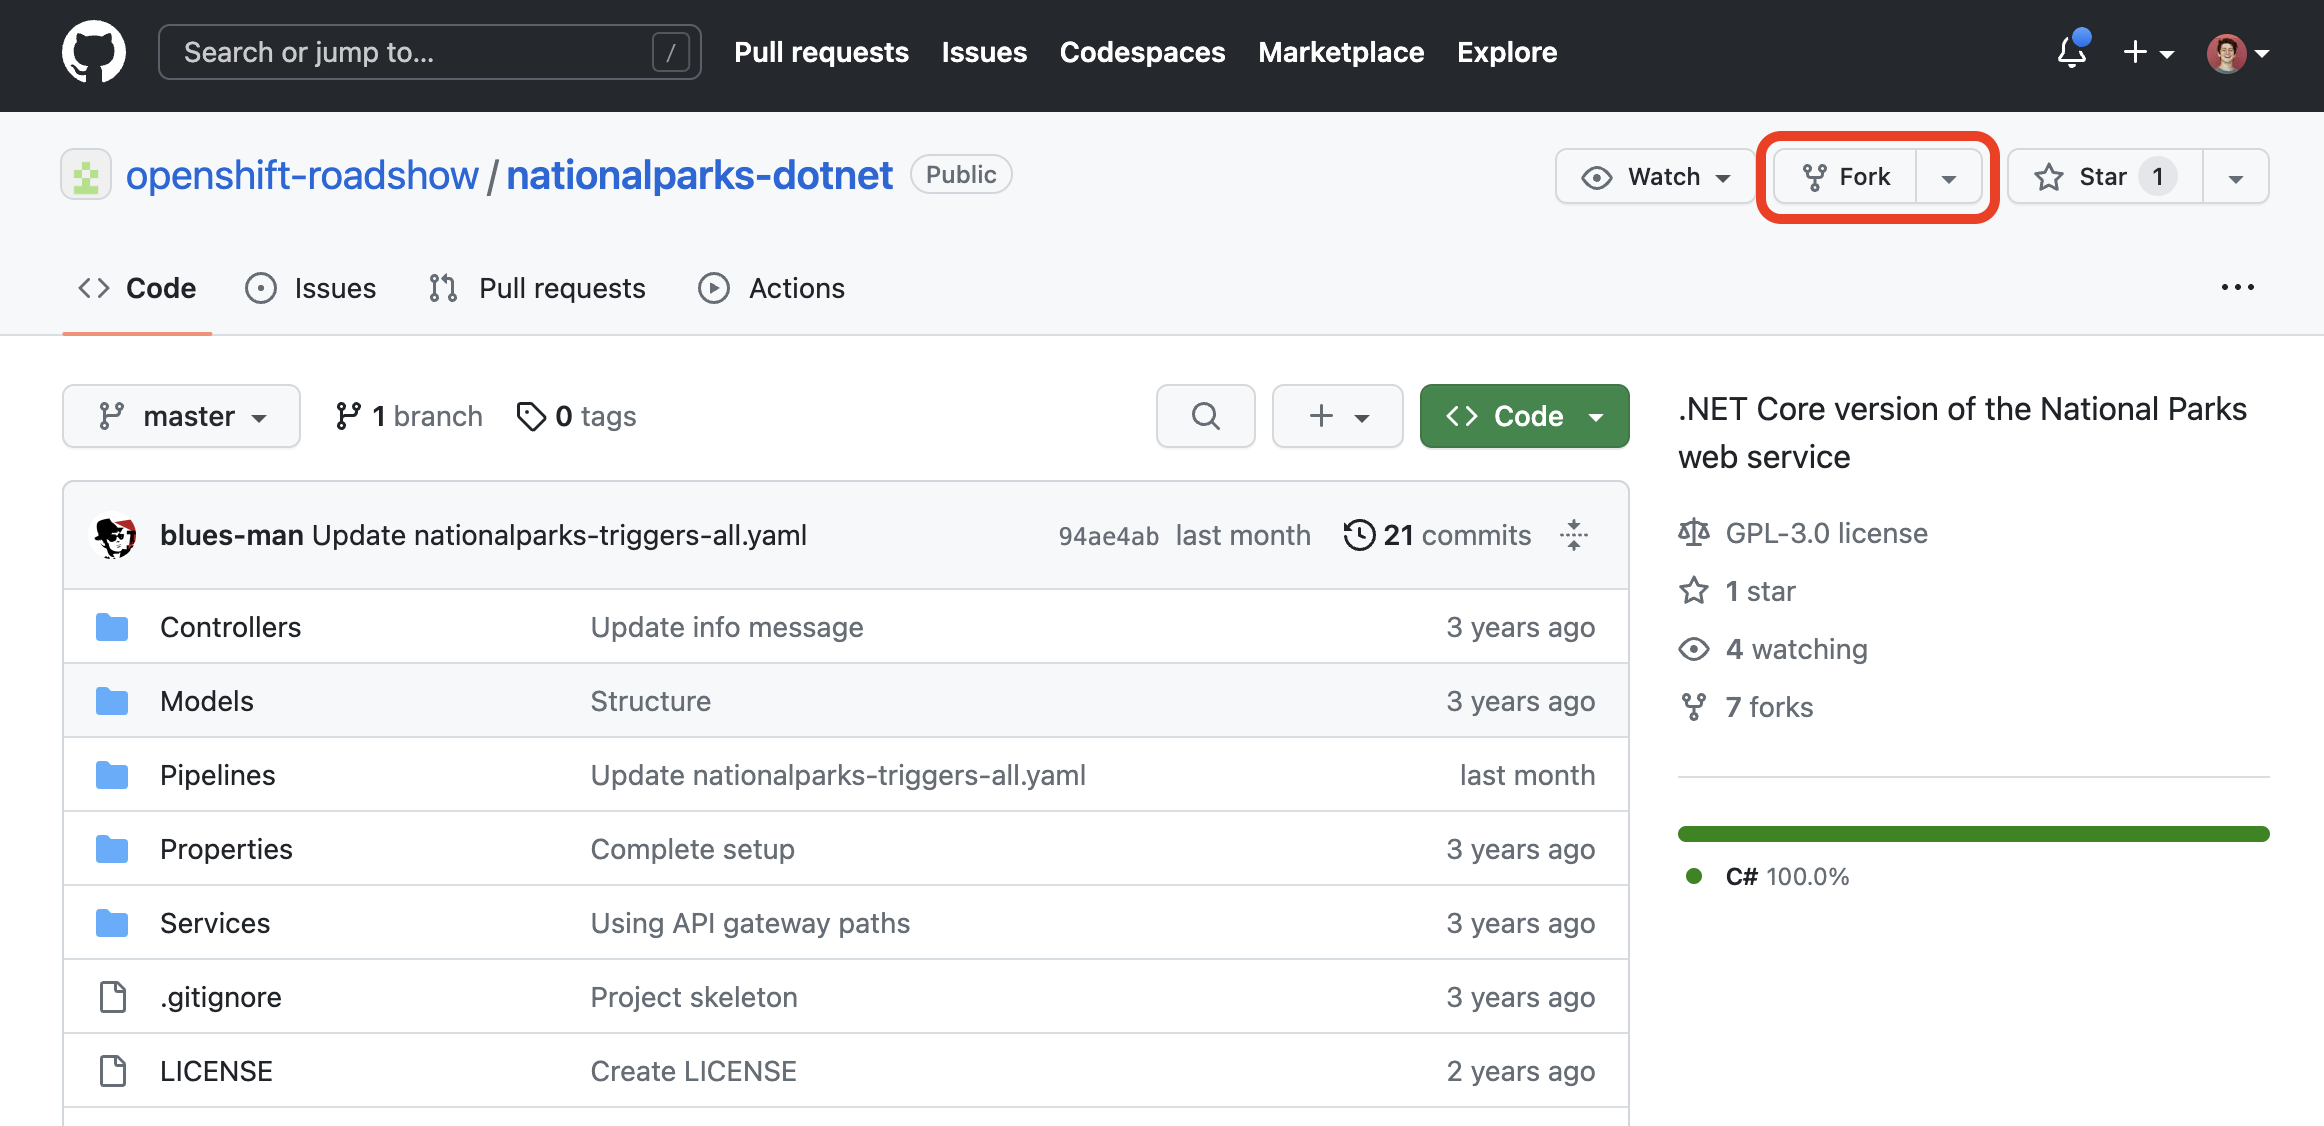2324x1126 pixels.
Task: Star this repository
Action: coord(2105,177)
